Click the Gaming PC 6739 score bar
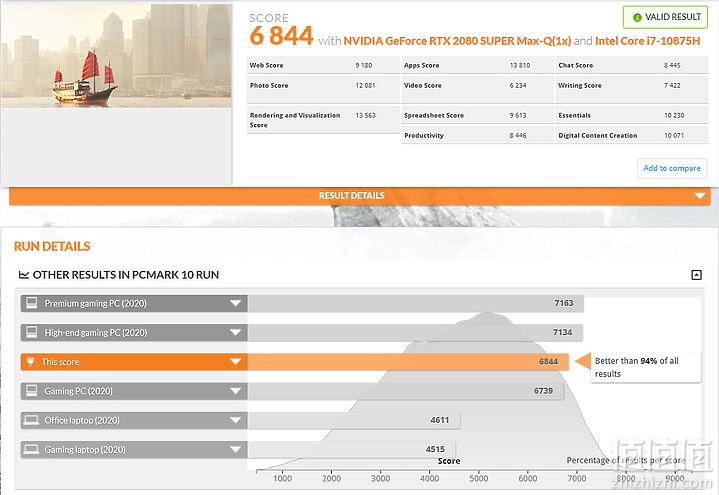This screenshot has height=495, width=719. [406, 391]
